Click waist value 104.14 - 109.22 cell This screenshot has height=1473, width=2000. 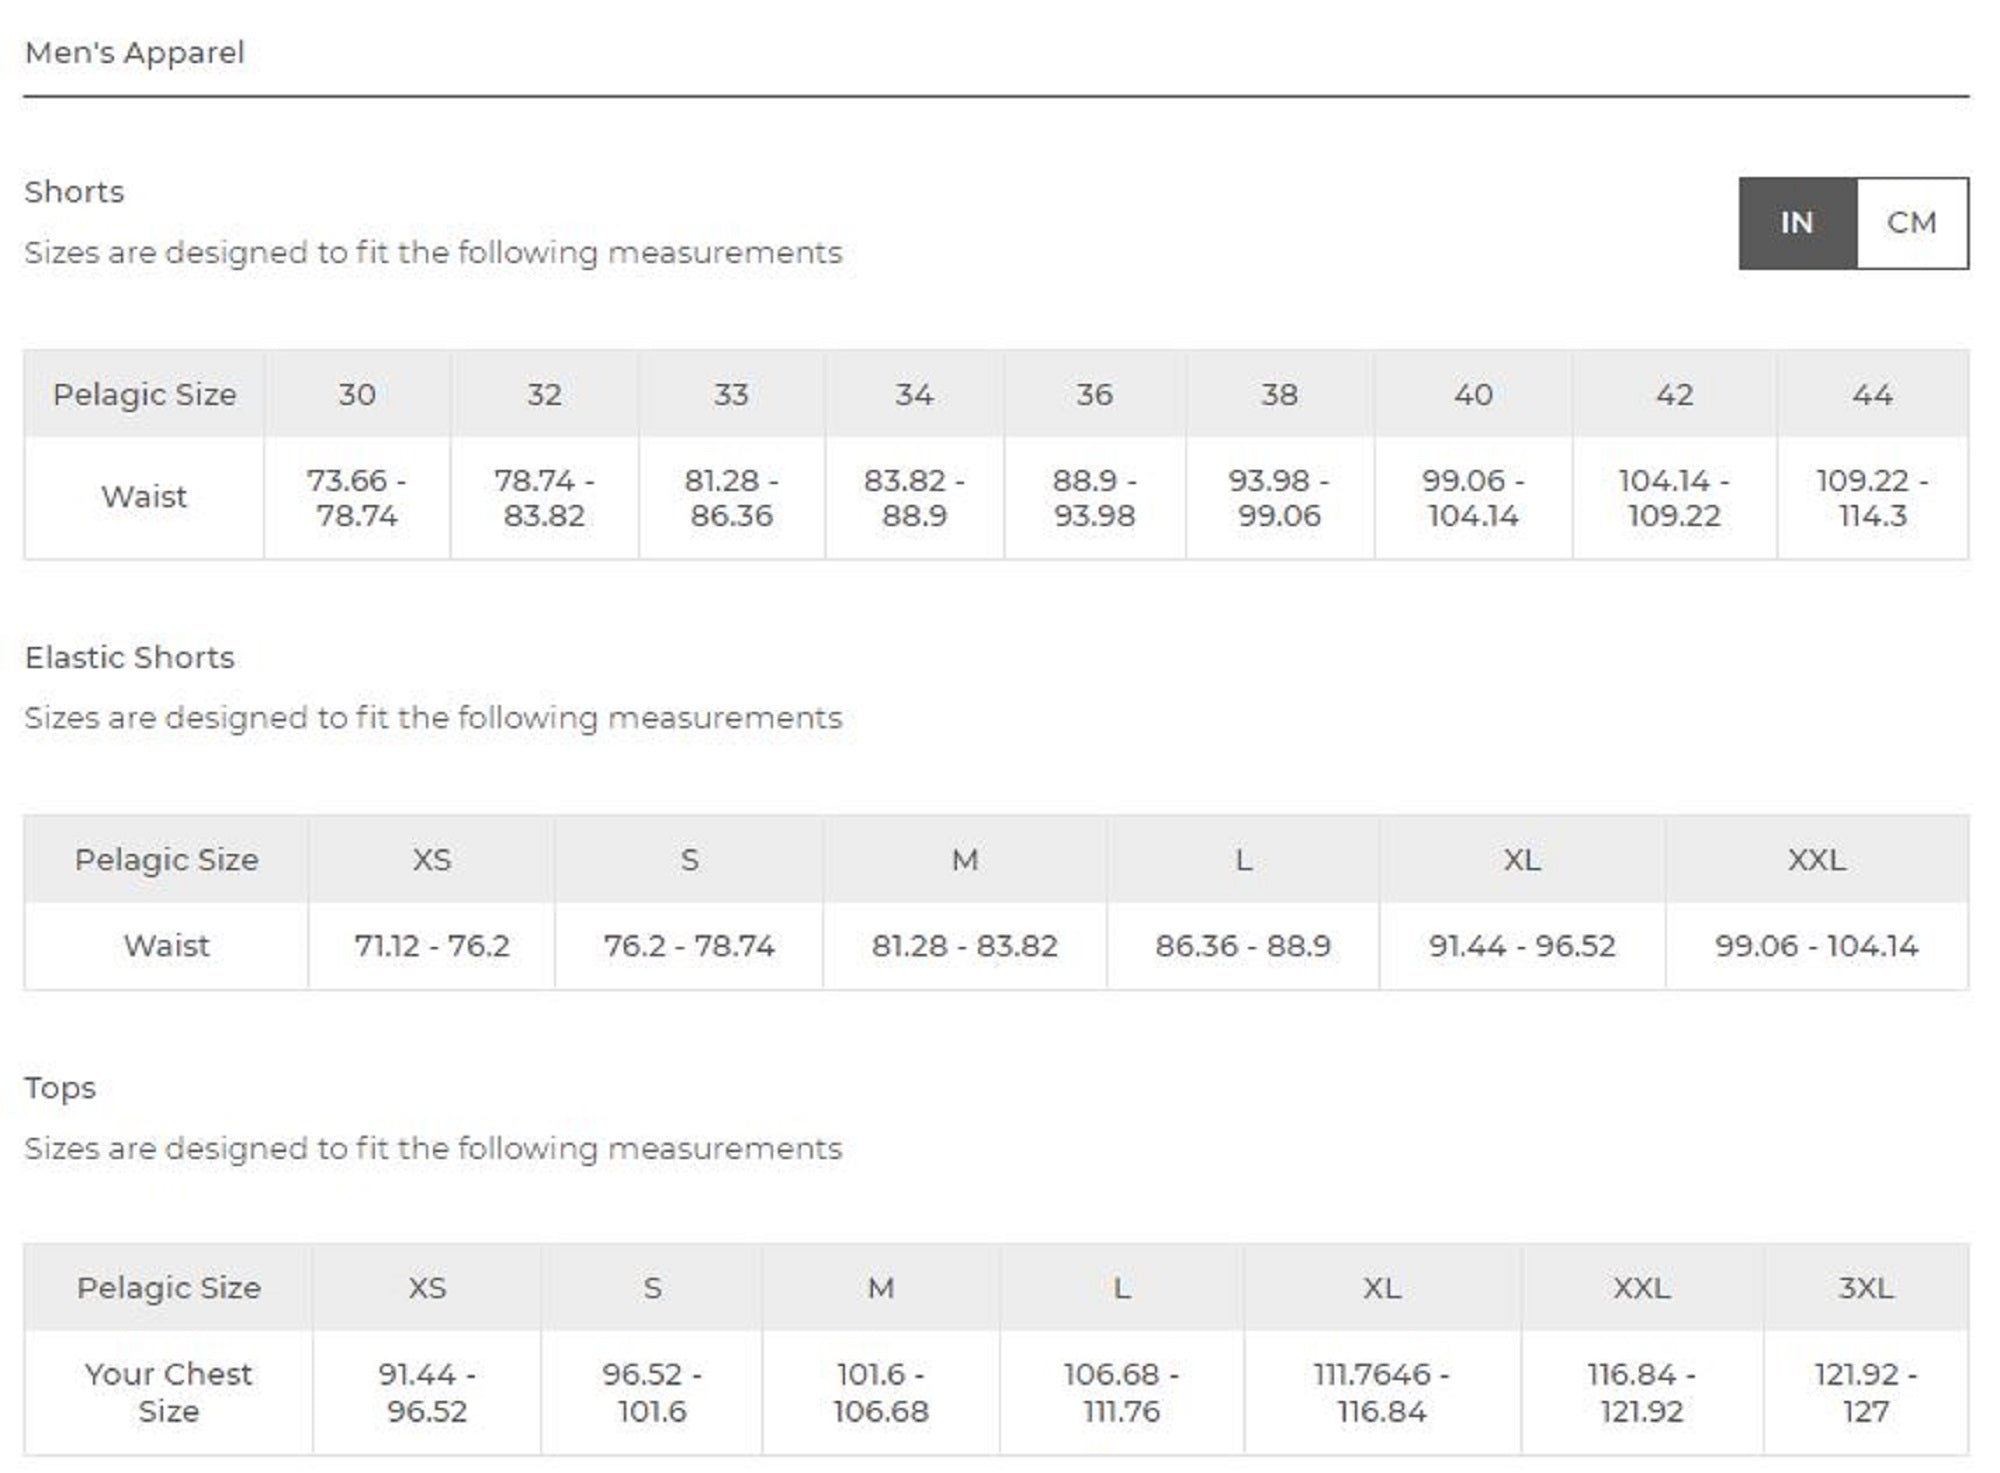[1674, 498]
